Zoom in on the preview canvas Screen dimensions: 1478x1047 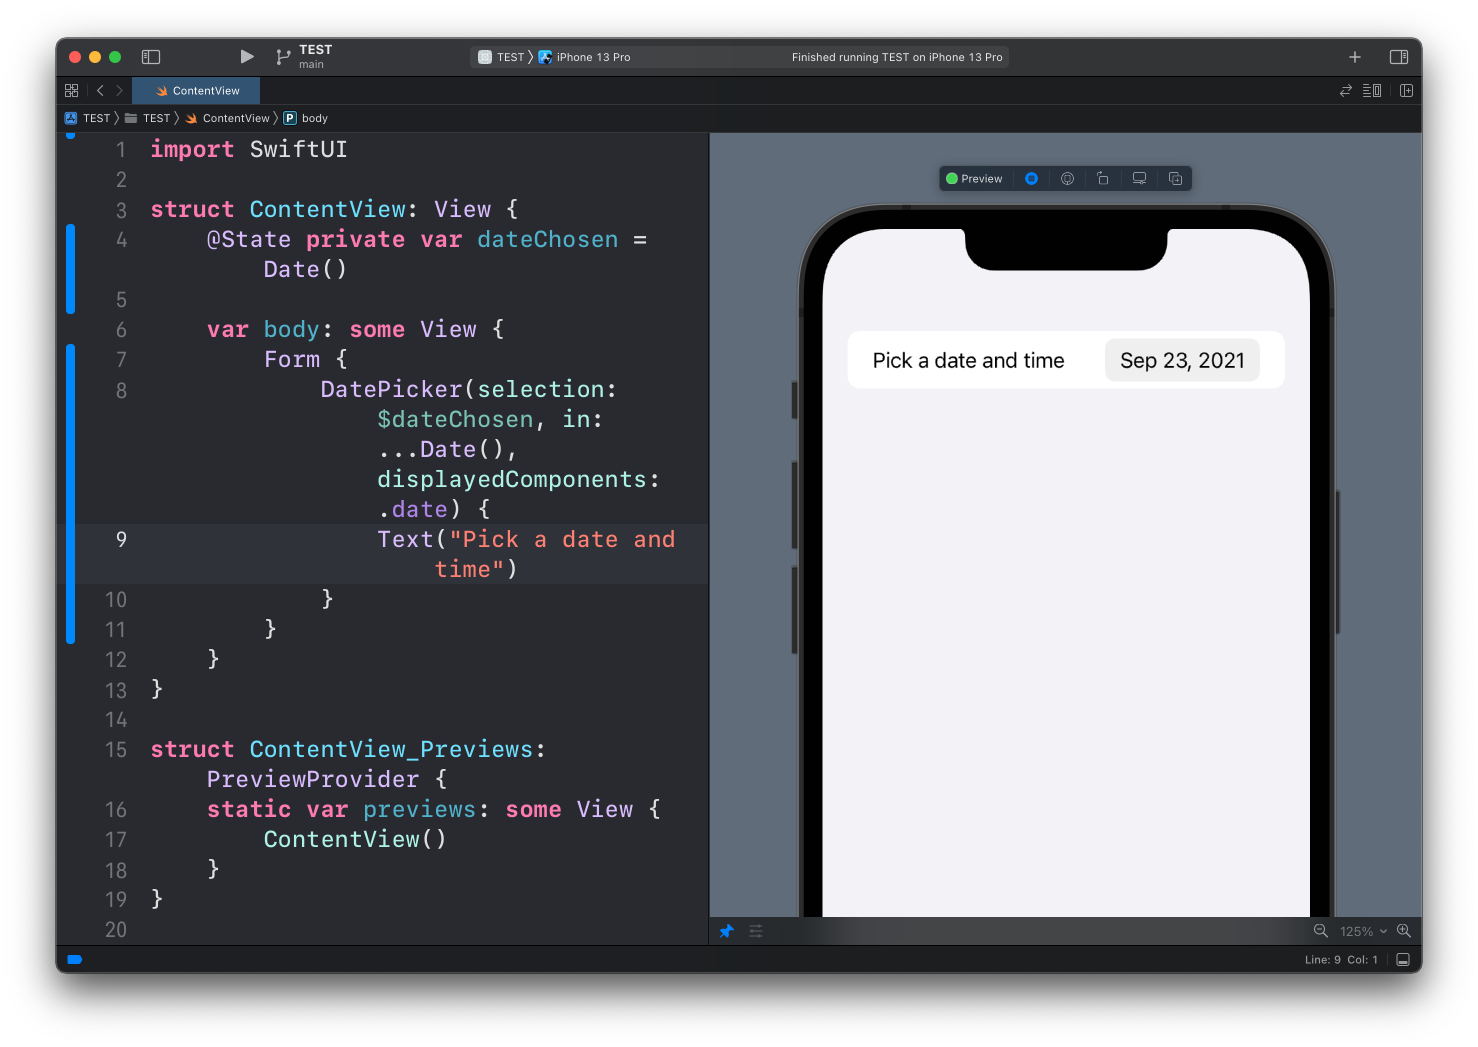1404,931
